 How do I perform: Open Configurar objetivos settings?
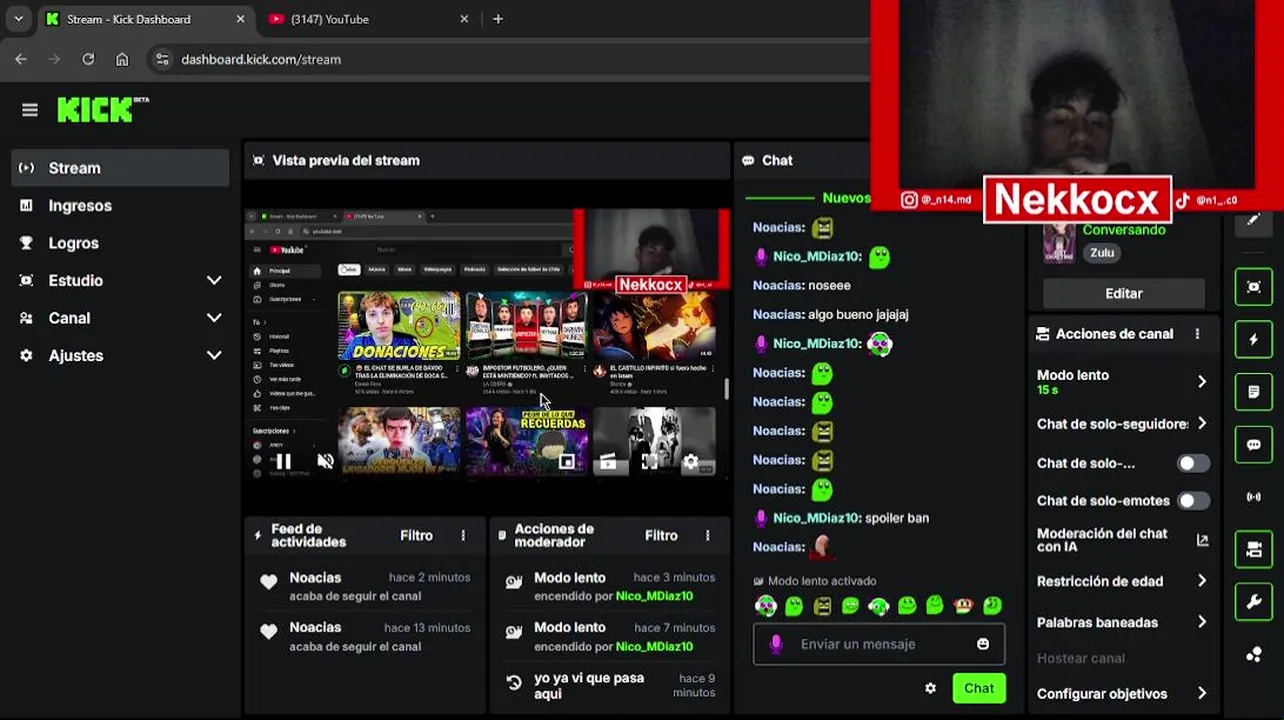[x=1122, y=693]
